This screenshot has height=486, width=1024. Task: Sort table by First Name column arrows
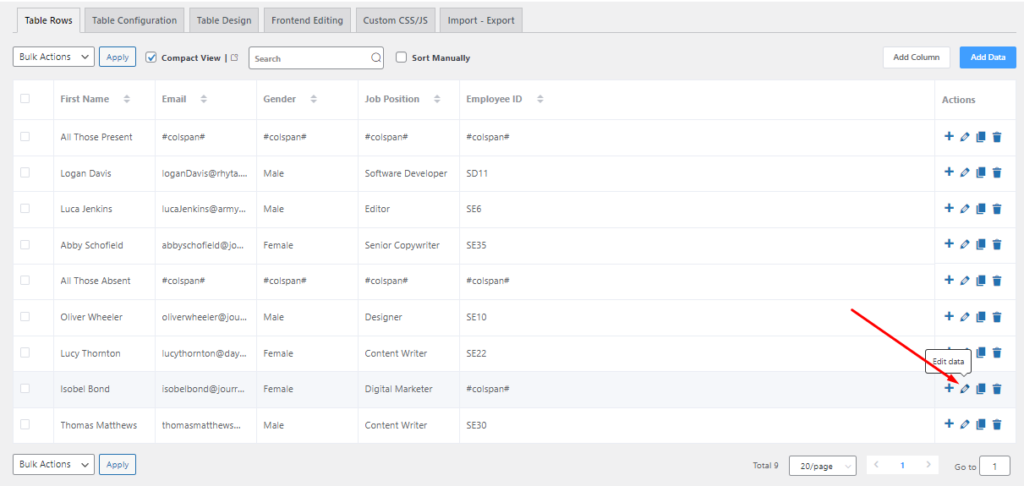(x=127, y=99)
